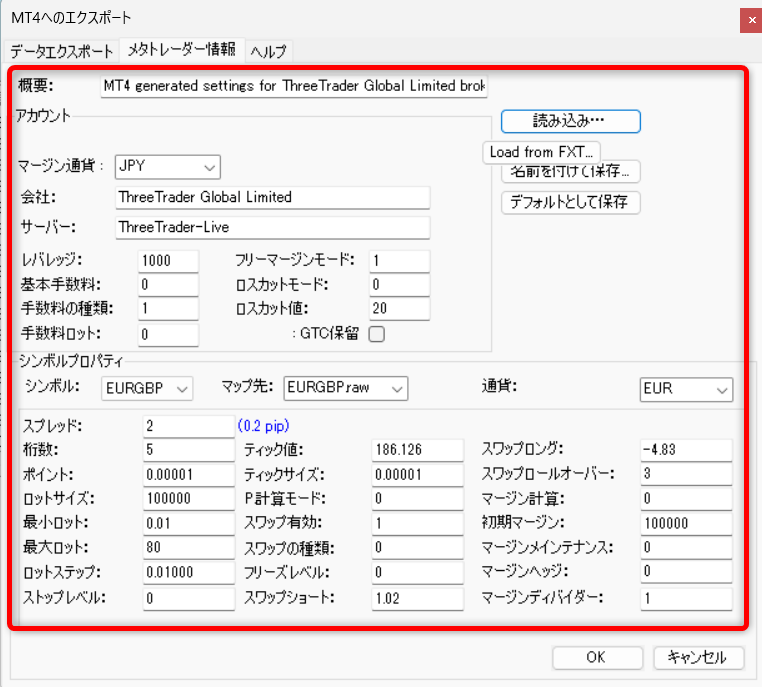This screenshot has height=687, width=762.
Task: Click the 概要 description field
Action: click(294, 86)
